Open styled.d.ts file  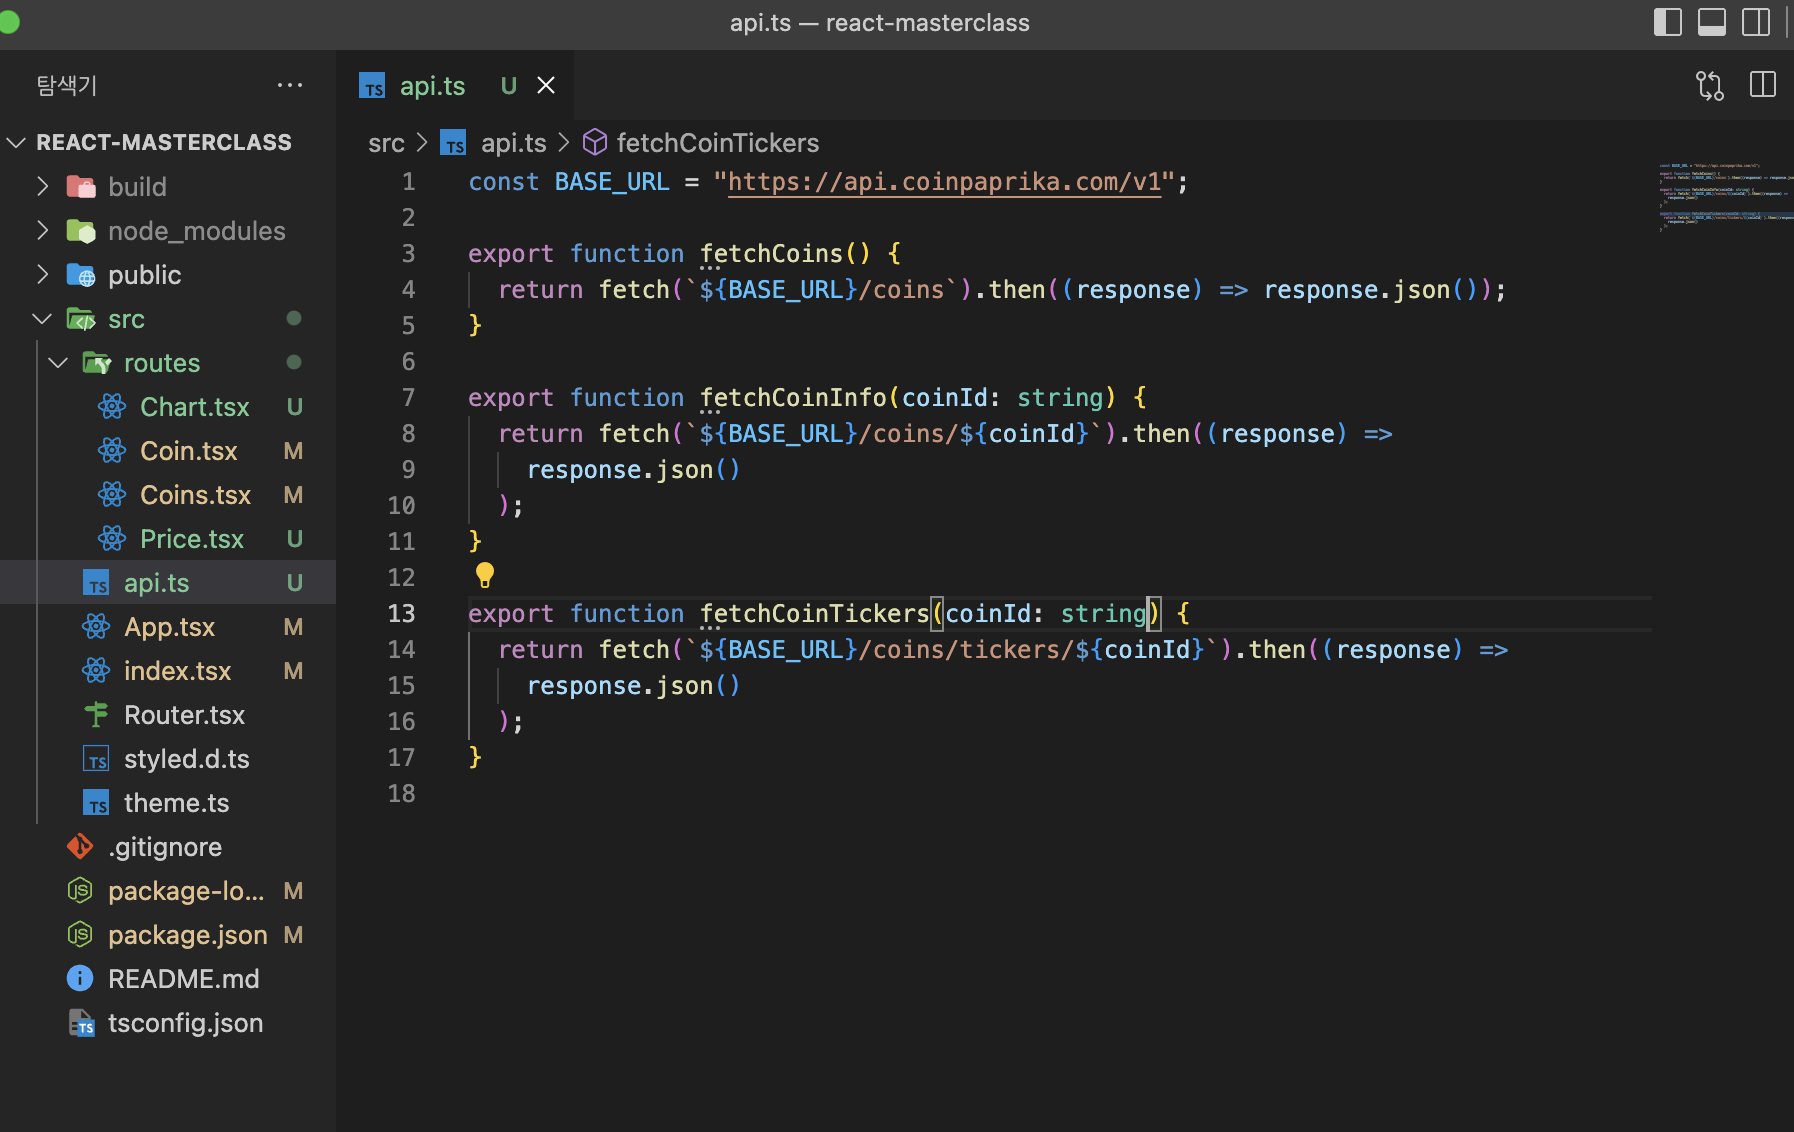[187, 759]
